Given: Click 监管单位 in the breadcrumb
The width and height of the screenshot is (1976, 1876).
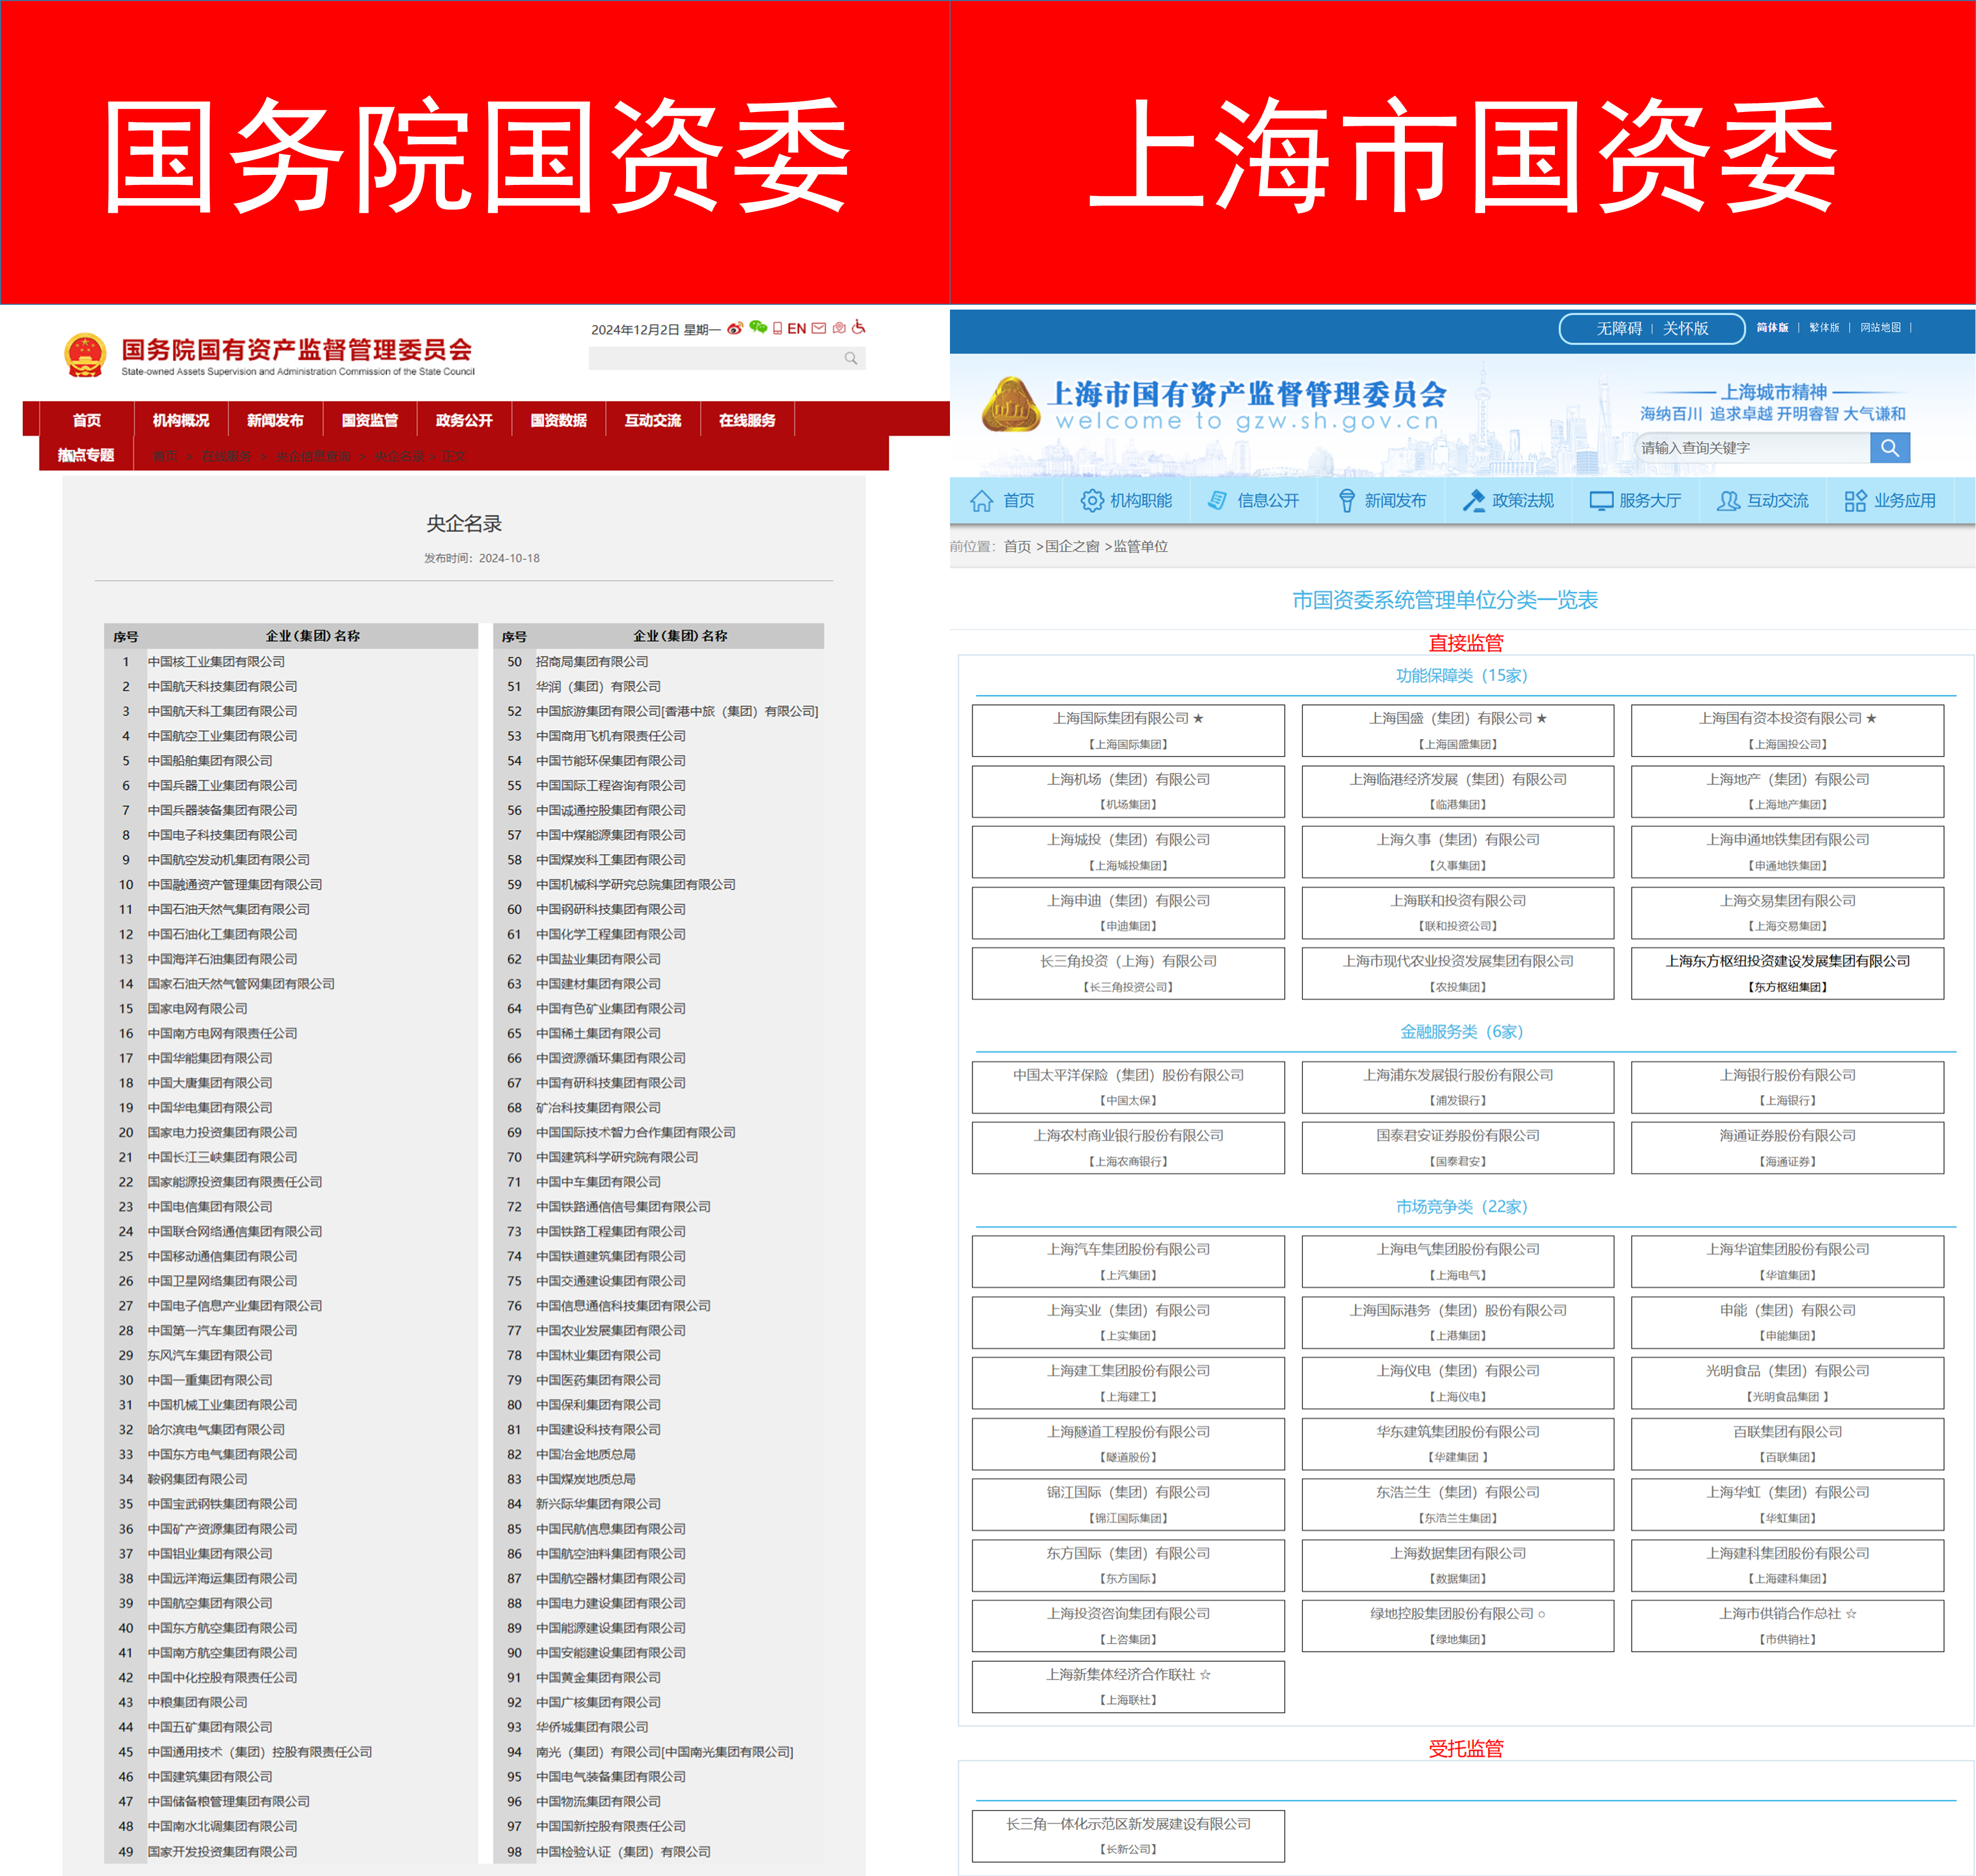Looking at the screenshot, I should pos(1140,546).
